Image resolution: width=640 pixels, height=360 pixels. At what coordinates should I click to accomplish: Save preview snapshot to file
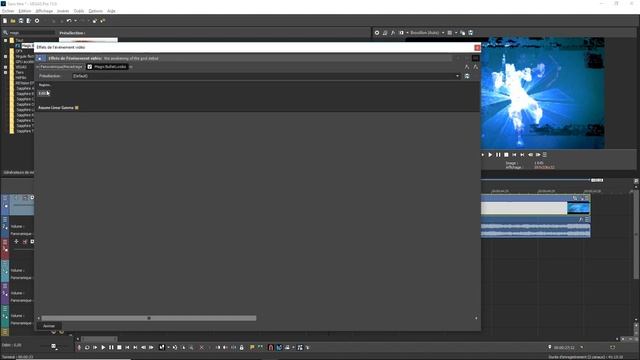471,33
